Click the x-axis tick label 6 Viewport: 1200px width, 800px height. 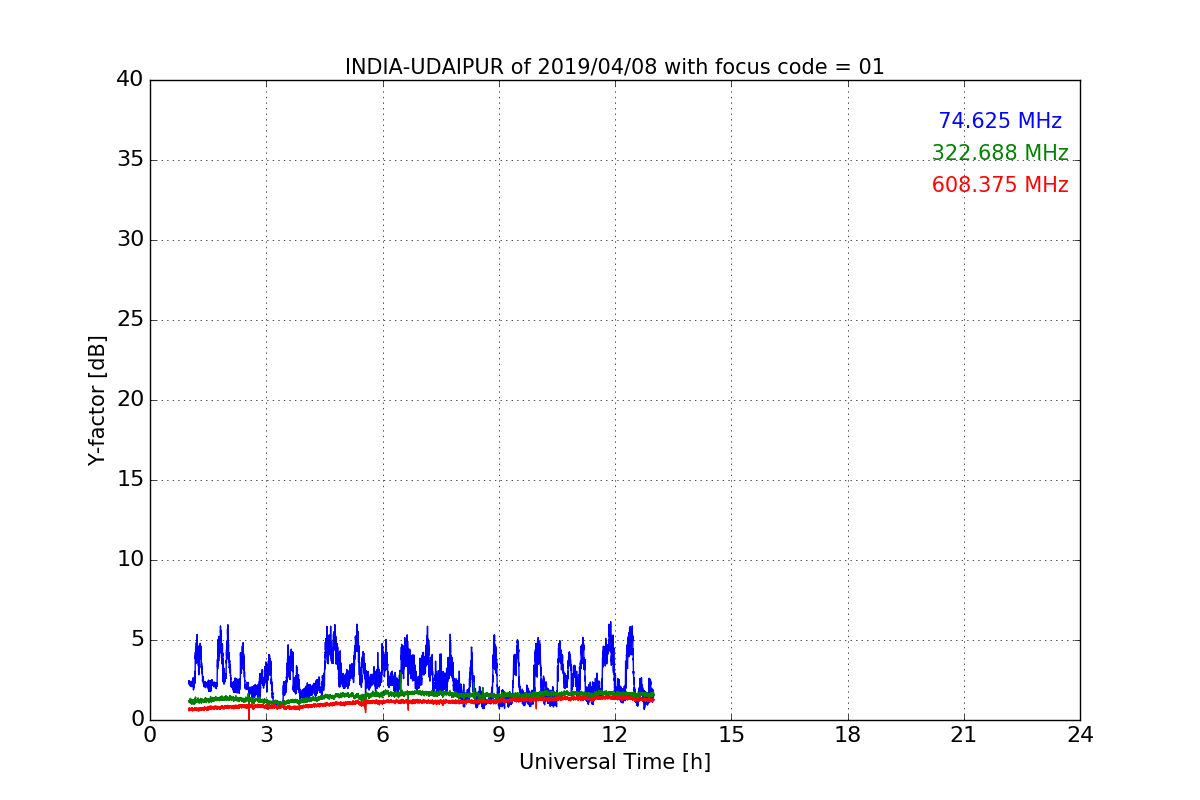[x=383, y=734]
